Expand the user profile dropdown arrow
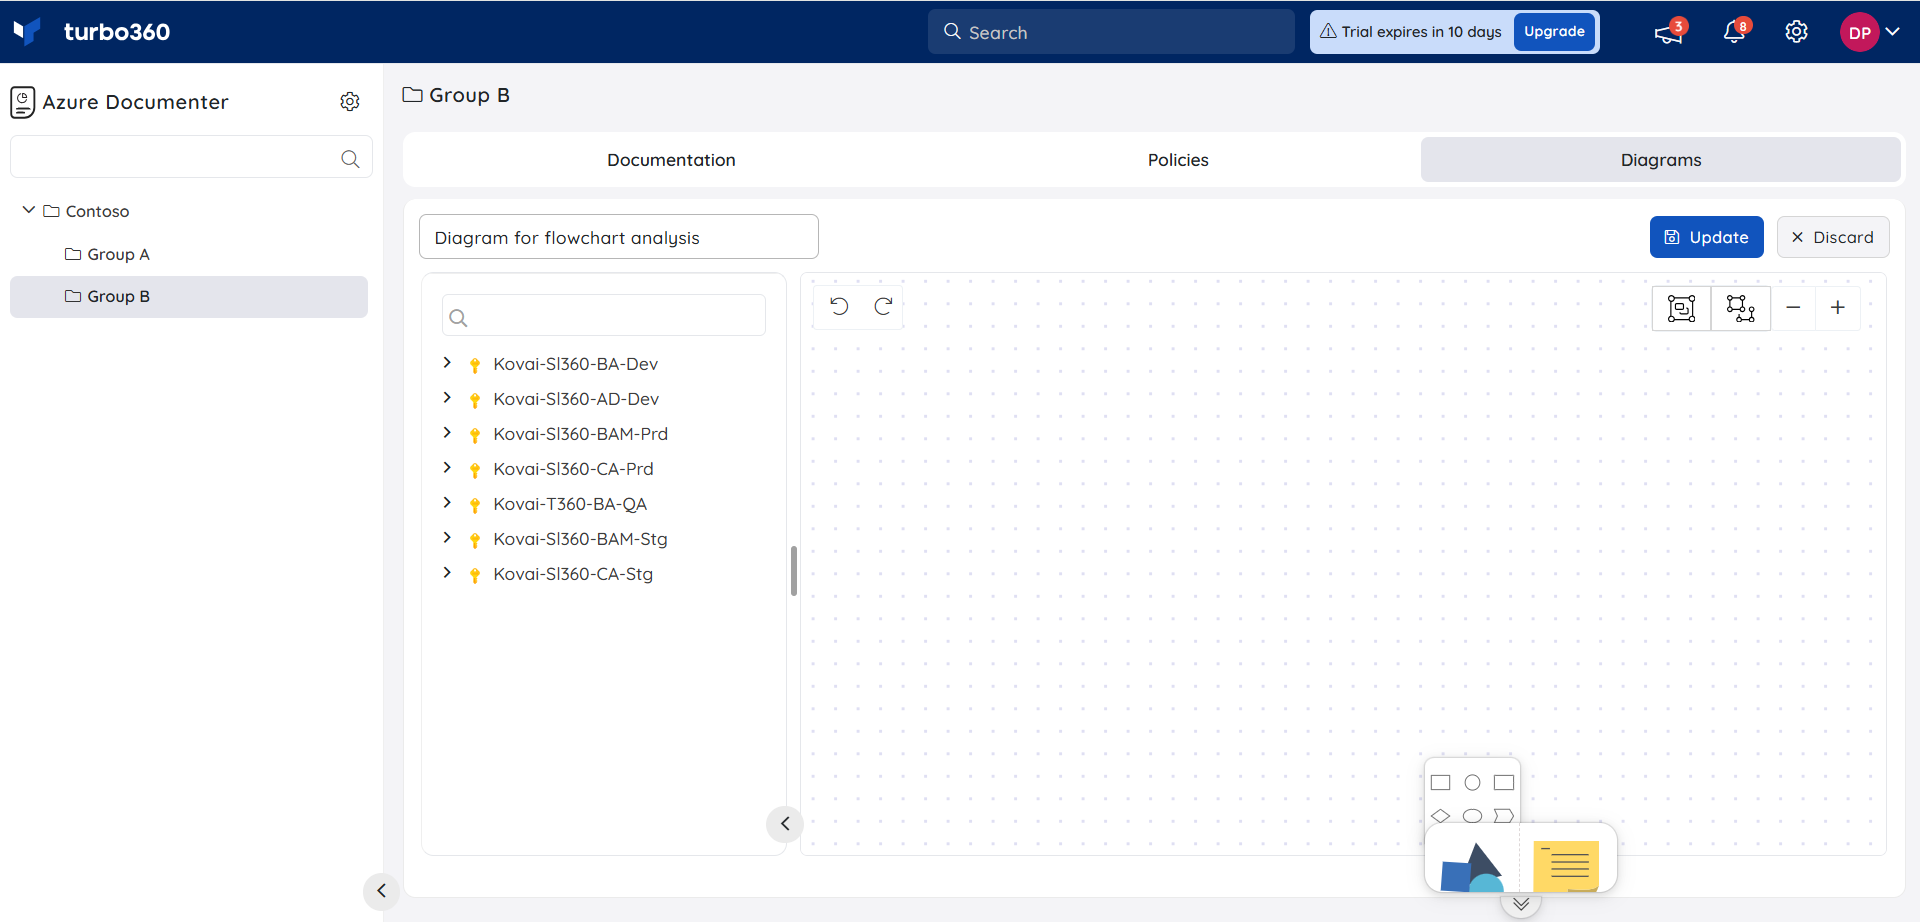 click(x=1892, y=32)
